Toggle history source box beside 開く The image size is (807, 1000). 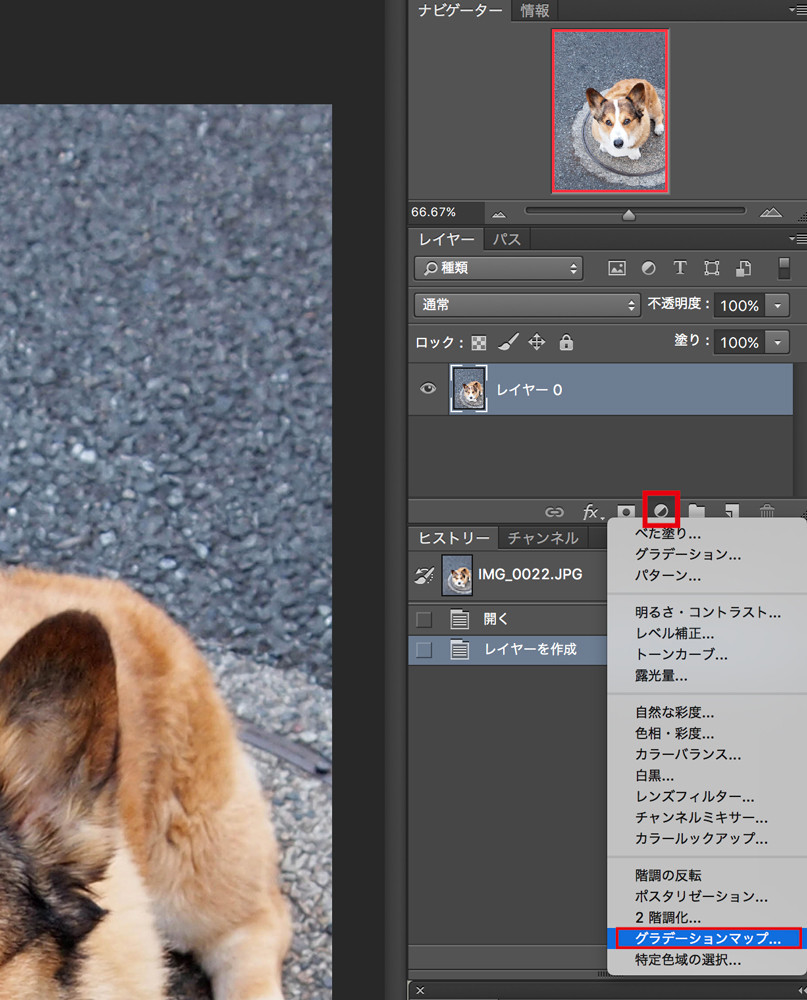(424, 619)
